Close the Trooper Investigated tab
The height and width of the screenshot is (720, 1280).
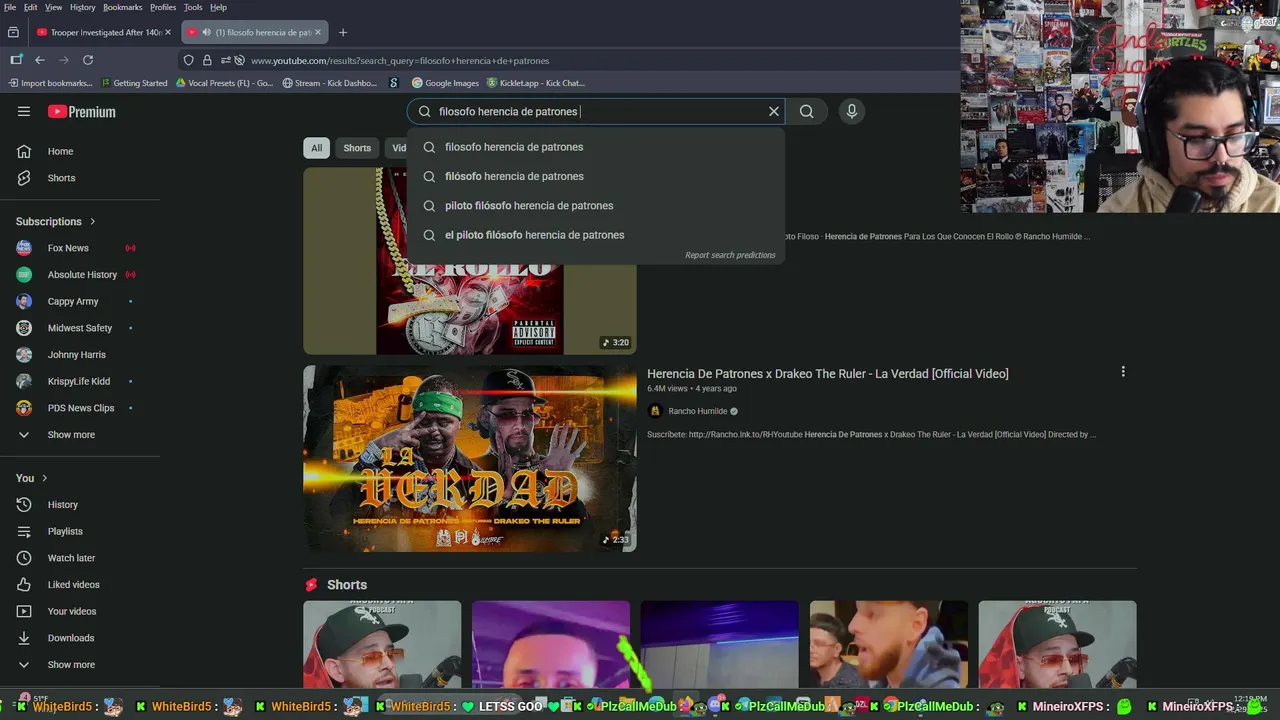pos(168,32)
